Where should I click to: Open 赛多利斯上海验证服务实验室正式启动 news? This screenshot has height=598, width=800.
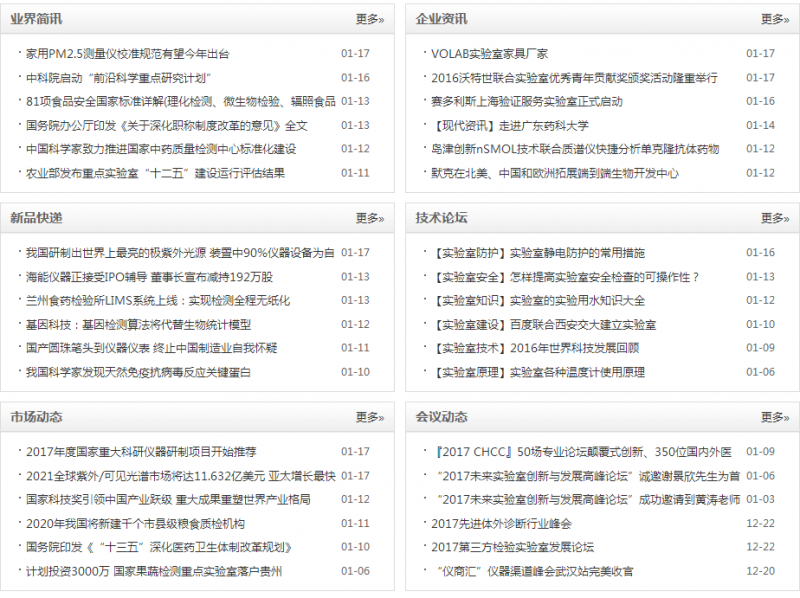527,102
